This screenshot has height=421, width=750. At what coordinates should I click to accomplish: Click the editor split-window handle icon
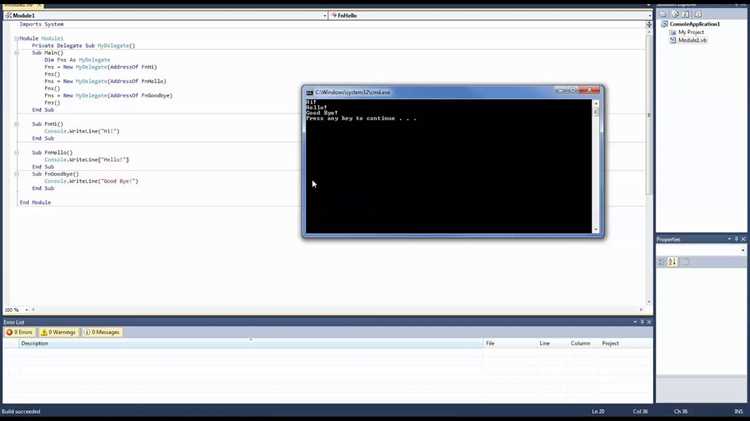(649, 24)
